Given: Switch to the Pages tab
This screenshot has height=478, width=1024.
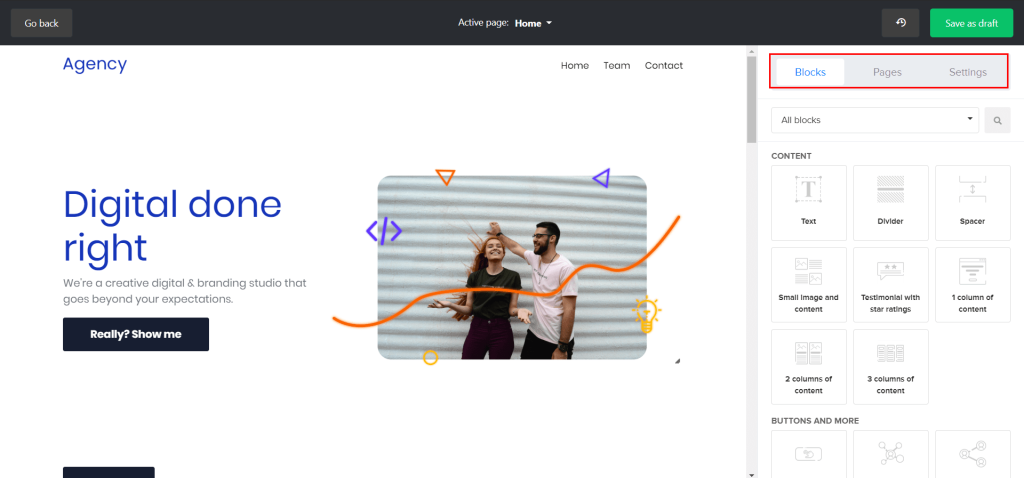Looking at the screenshot, I should tap(887, 72).
